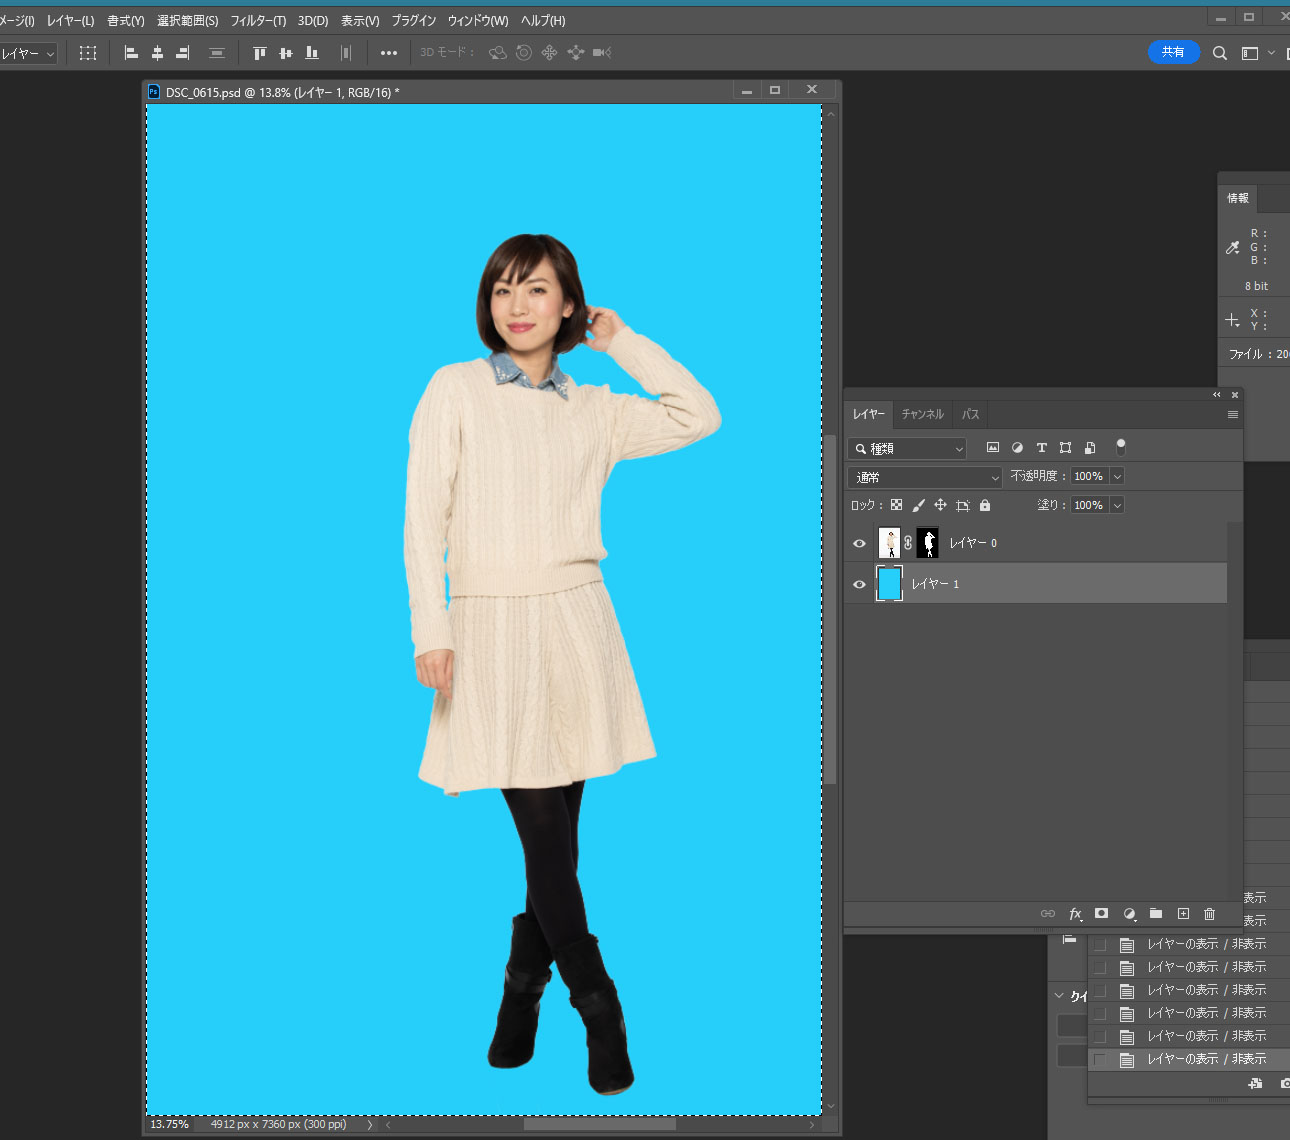Align left edges in the options bar

point(131,53)
